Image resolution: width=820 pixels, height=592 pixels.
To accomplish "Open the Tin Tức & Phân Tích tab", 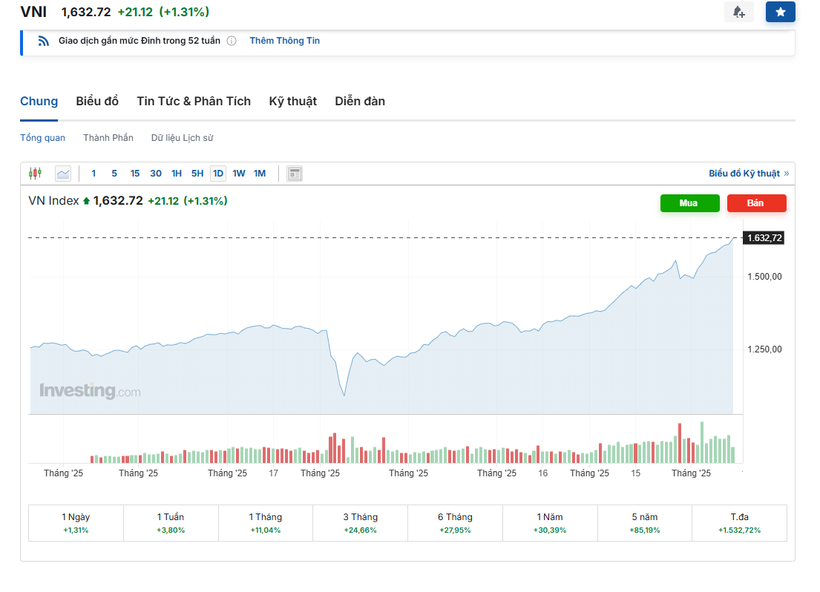I will (193, 101).
